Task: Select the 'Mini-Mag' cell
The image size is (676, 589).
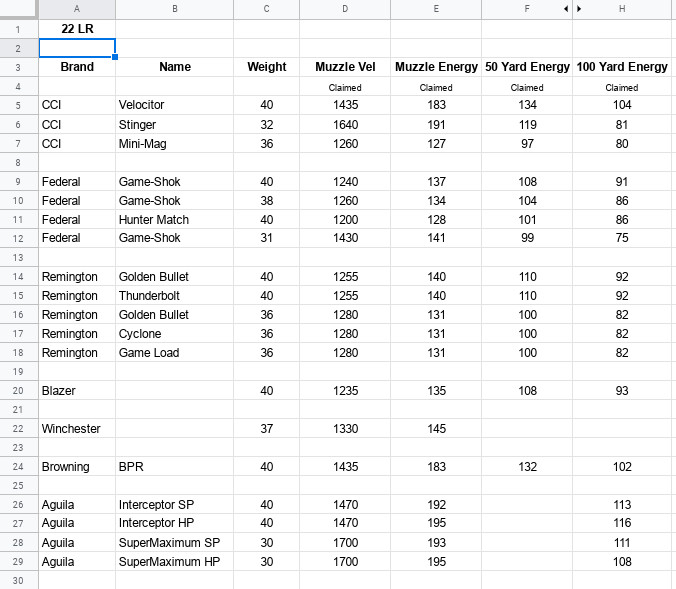Action: tap(175, 144)
